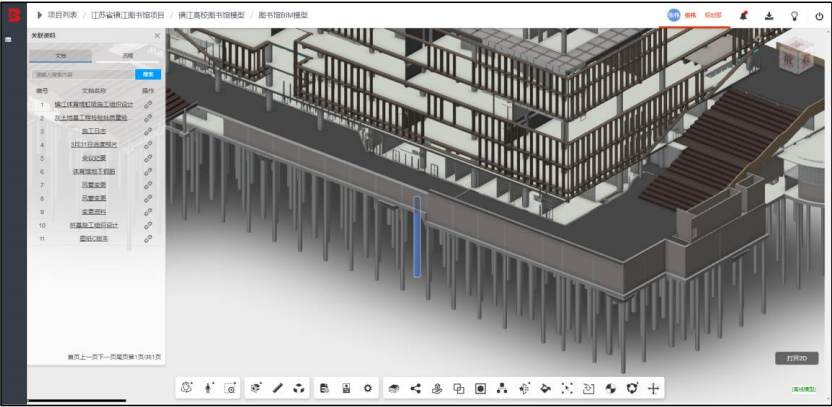Toggle the light bulb icon in the top bar
This screenshot has width=832, height=407.
794,16
